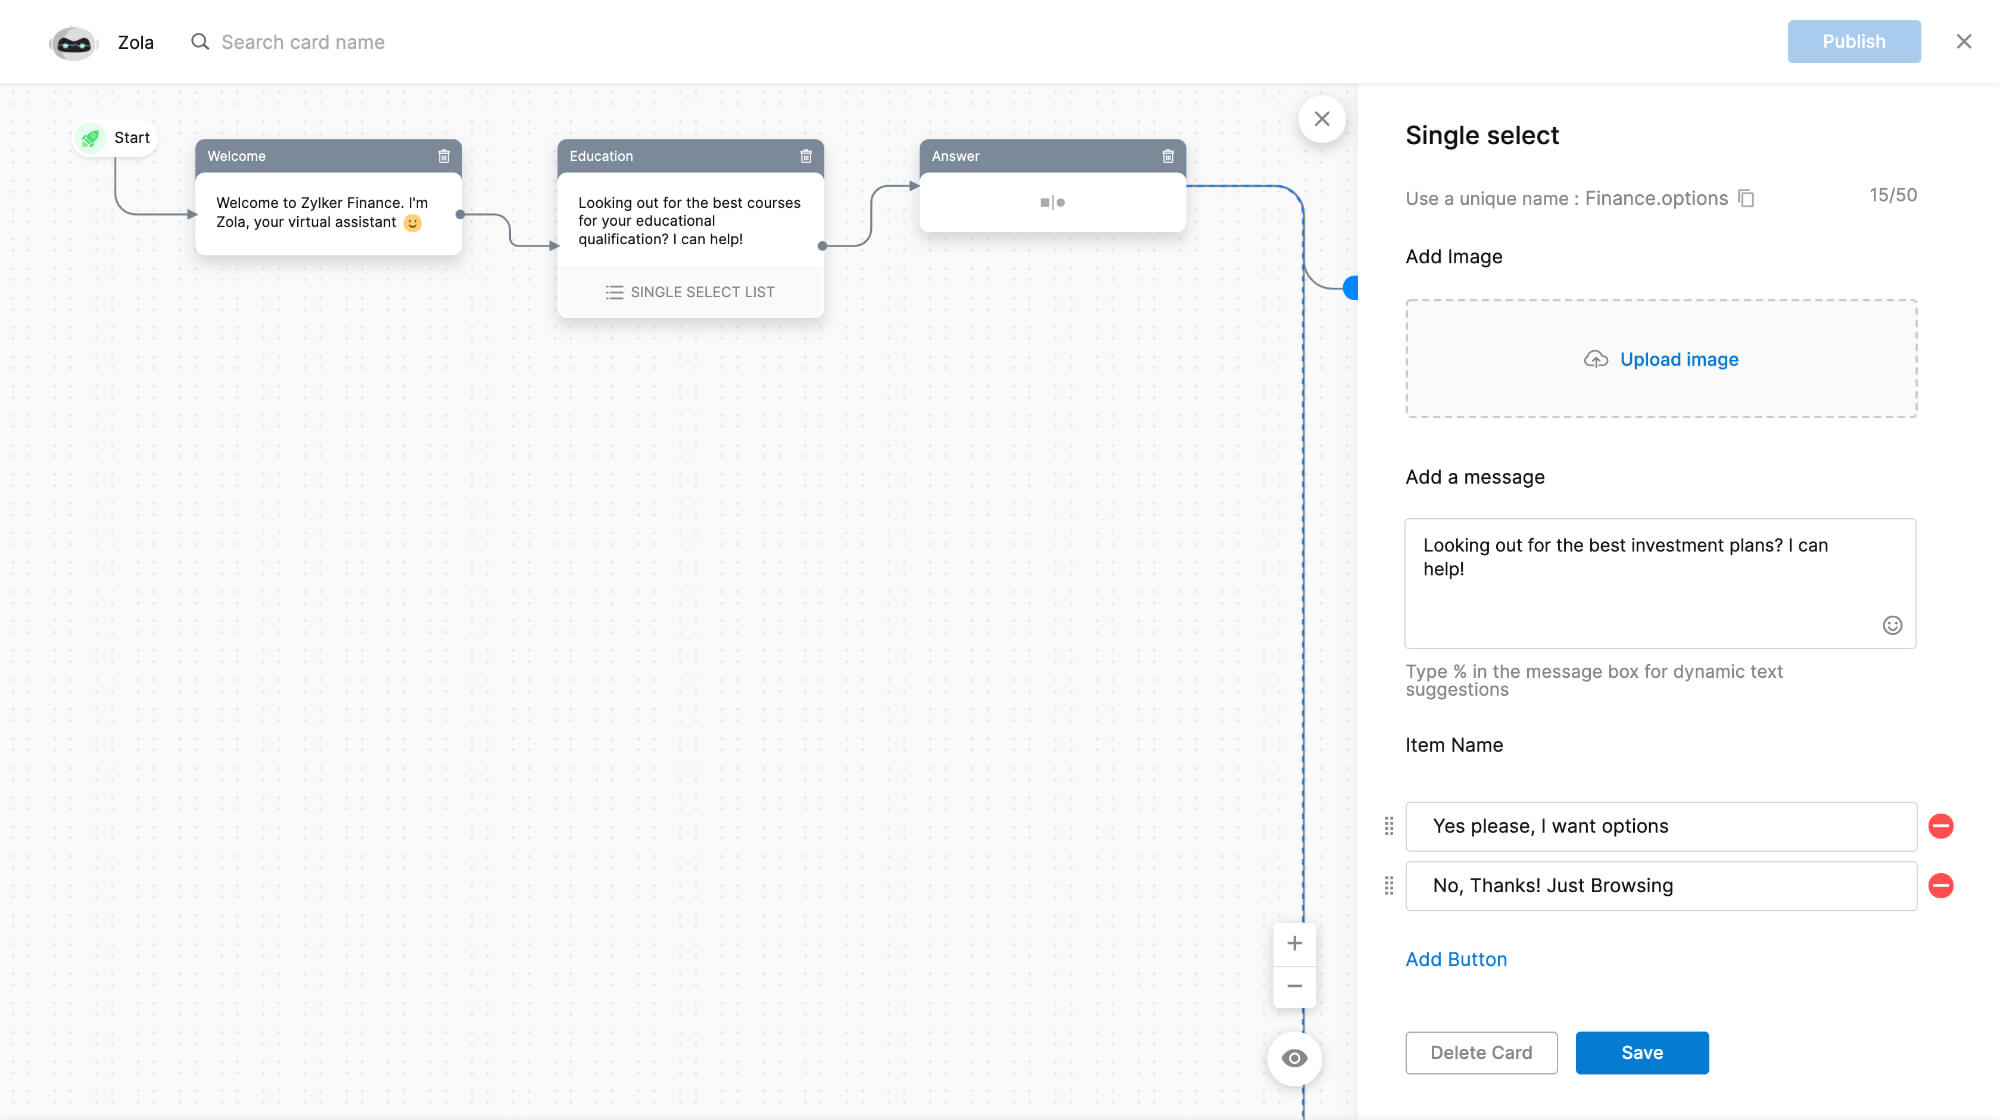
Task: Click drag handle beside 'Yes please' item
Action: pyautogui.click(x=1389, y=826)
